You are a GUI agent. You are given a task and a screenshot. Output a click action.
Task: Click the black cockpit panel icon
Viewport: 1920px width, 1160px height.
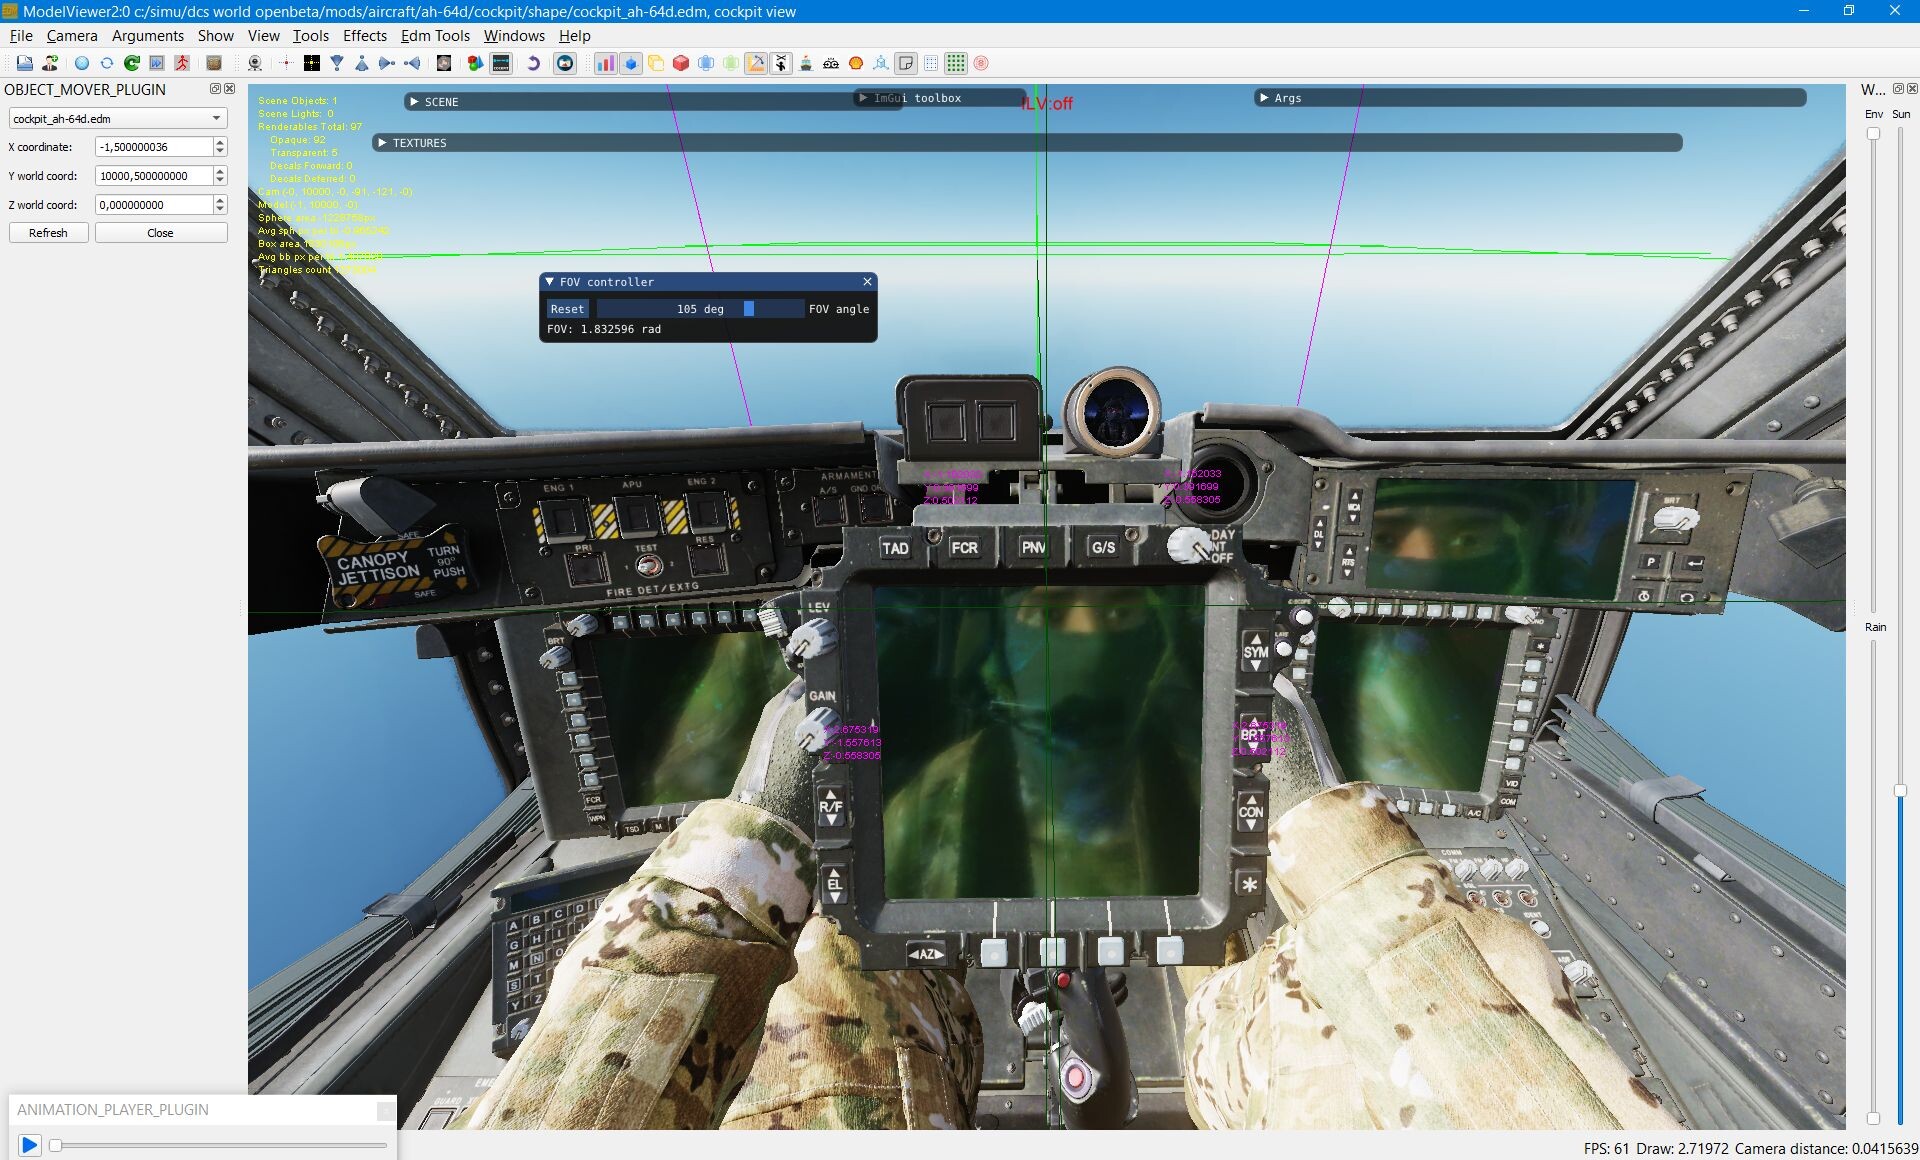click(502, 63)
